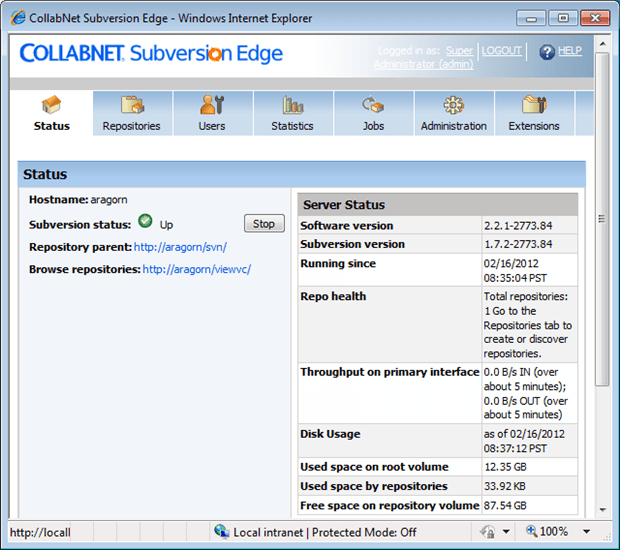The width and height of the screenshot is (620, 550).
Task: Open the http://aragorn/viewvc/ browse link
Action: point(197,269)
